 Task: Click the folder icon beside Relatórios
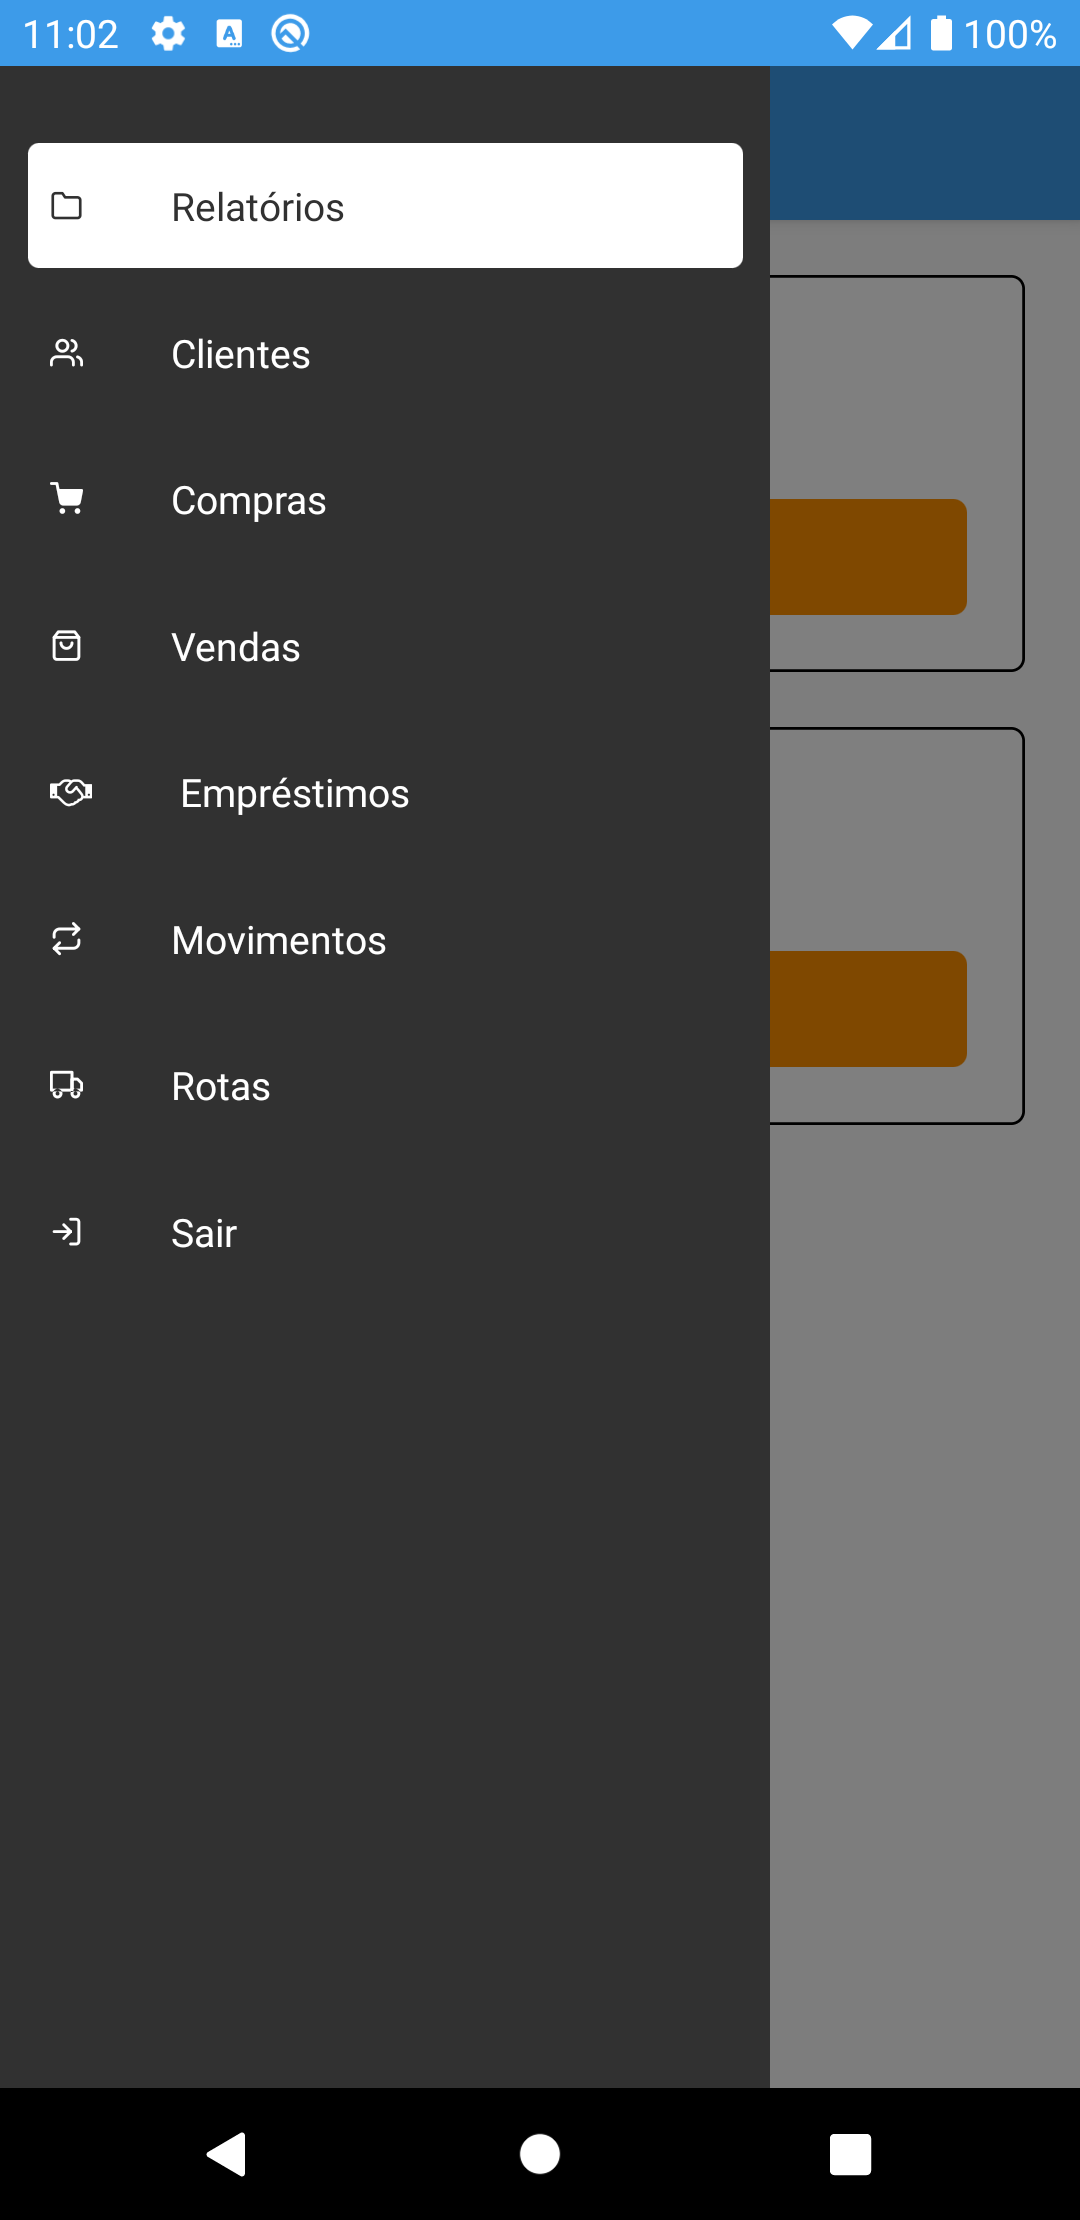click(67, 206)
